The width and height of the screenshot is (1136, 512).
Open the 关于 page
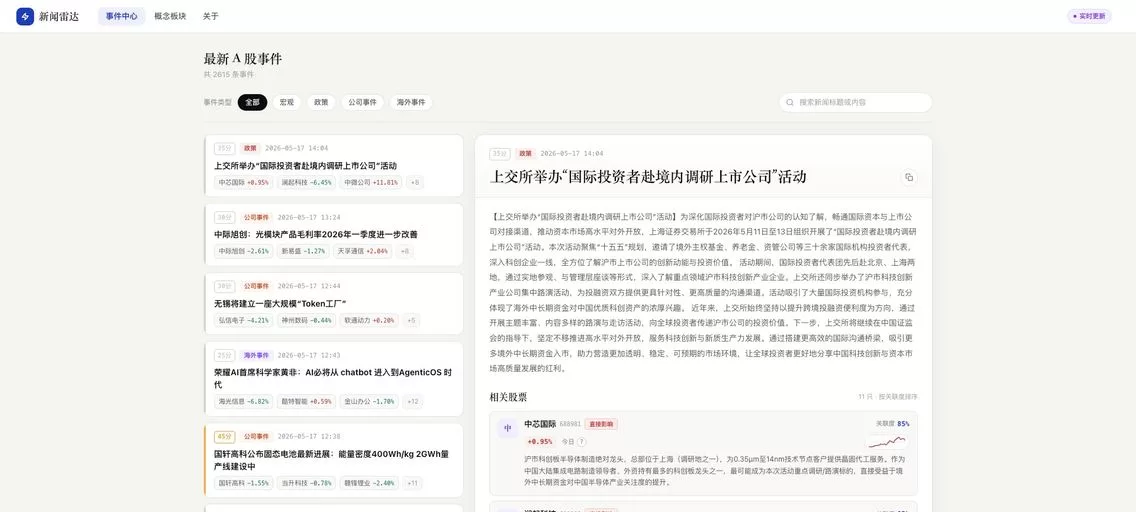point(211,16)
